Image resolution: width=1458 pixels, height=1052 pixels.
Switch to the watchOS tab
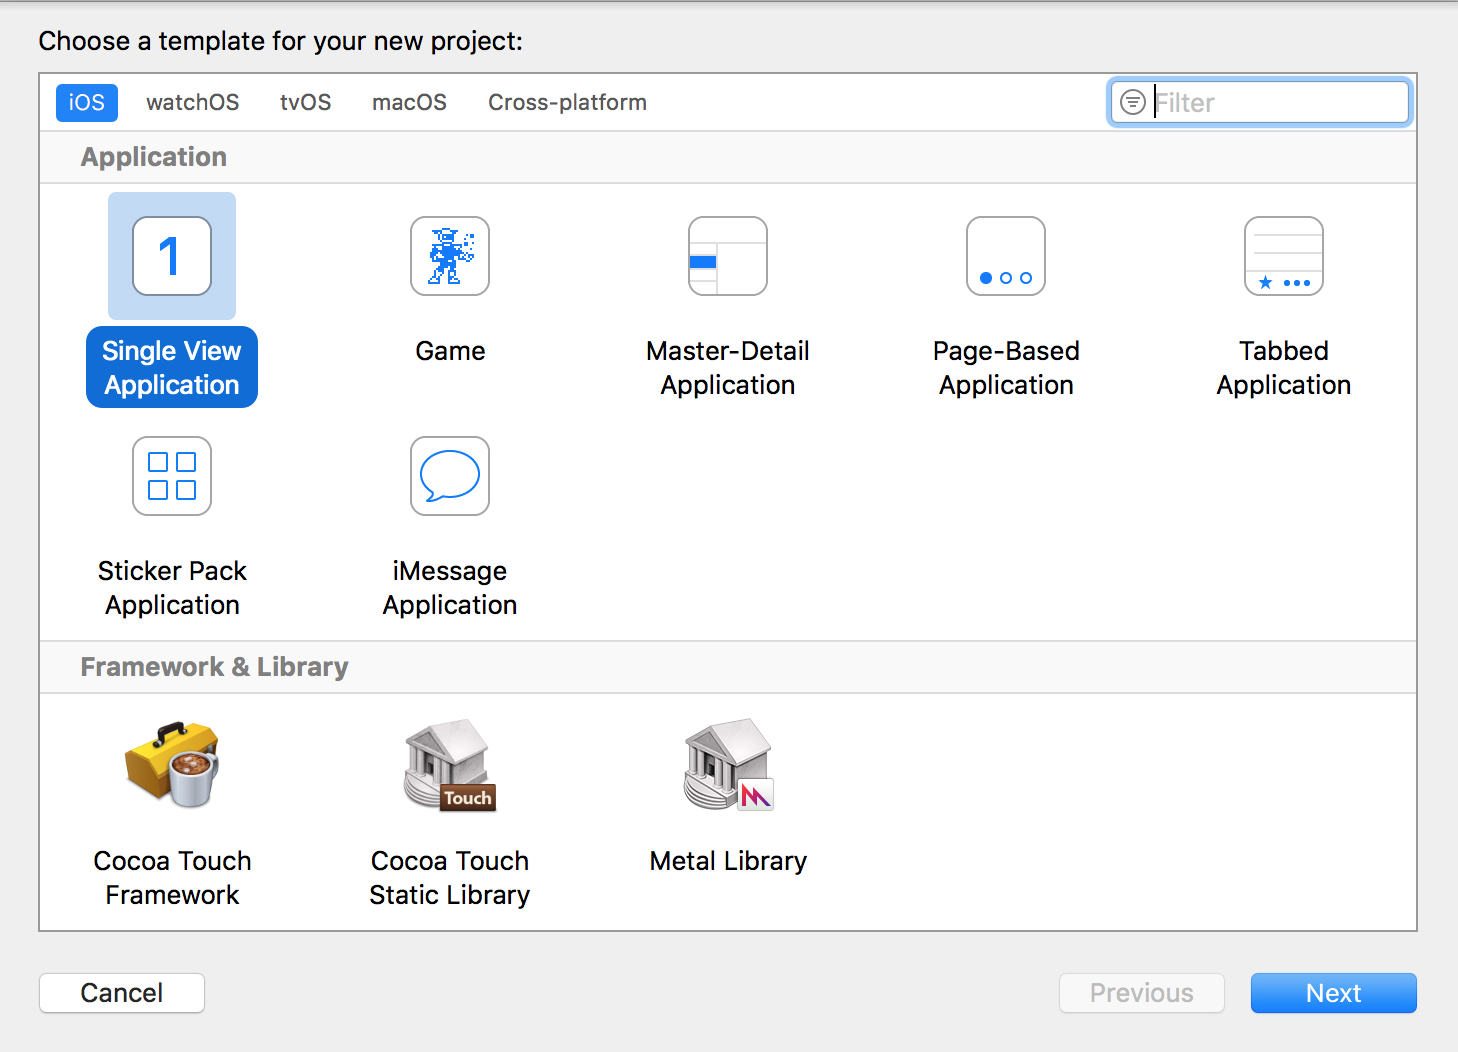click(x=192, y=101)
